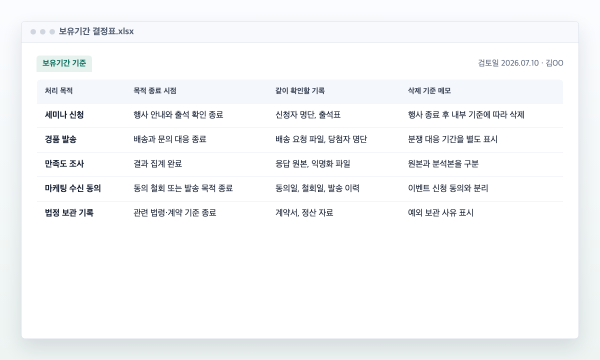This screenshot has width=600, height=360.
Task: Select the review date text 검토일 2026.07.10
Action: pos(508,63)
